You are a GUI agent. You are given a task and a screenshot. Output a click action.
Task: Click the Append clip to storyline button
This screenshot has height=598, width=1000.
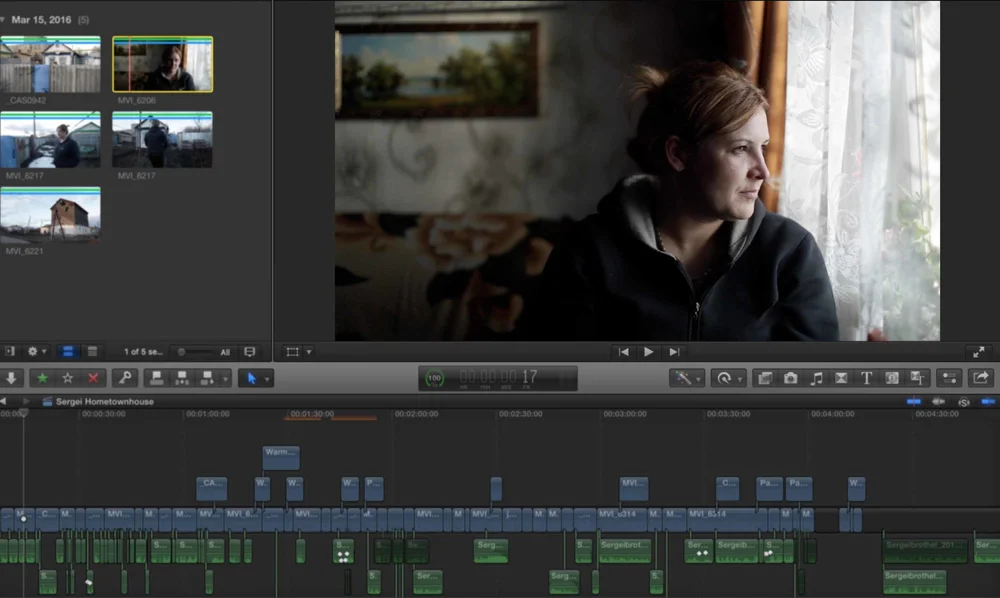(207, 378)
